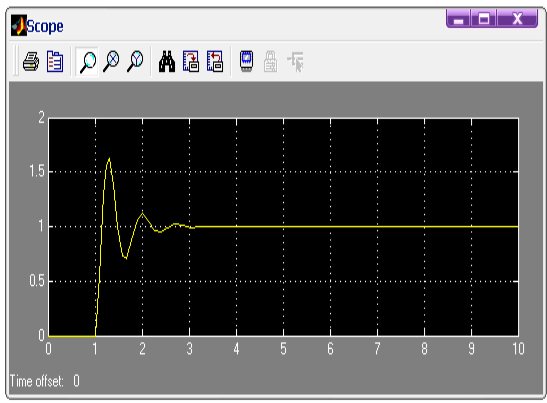Click the greyed-out lock axes selection icon
Screen dimensions: 547x403
270,62
